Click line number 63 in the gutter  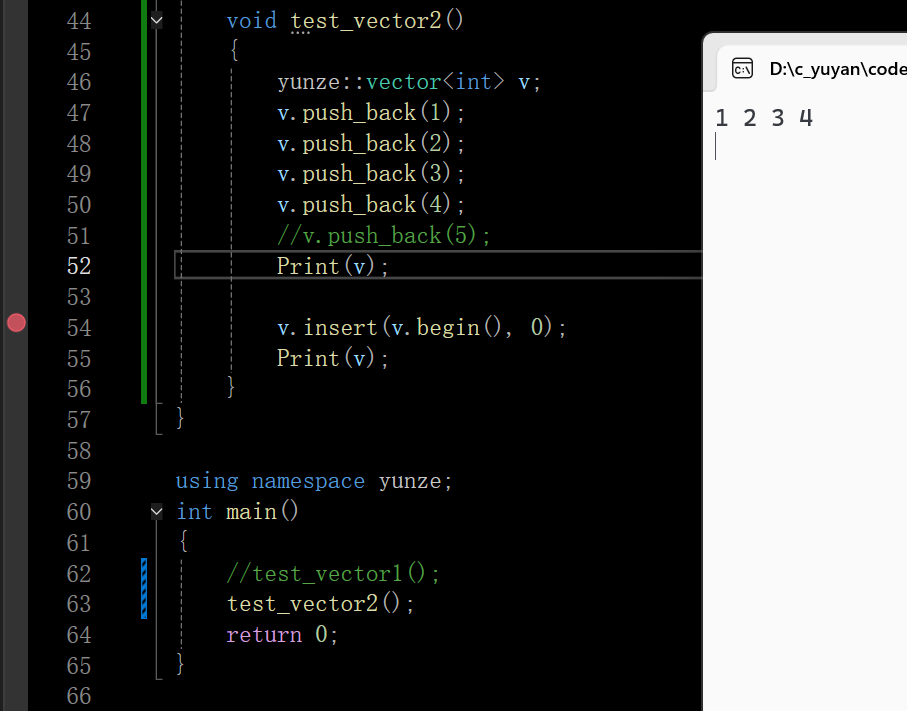click(79, 604)
